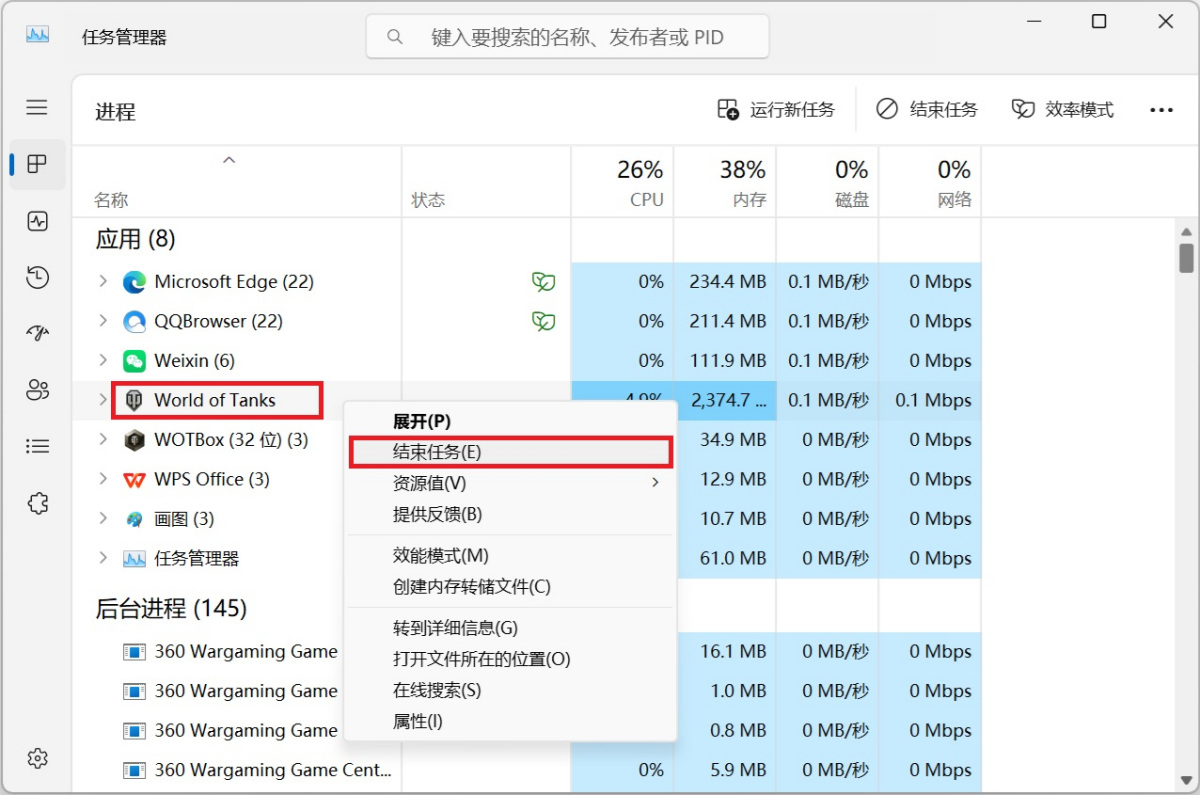1200x795 pixels.
Task: Open Startup apps sidebar icon
Action: pos(37,333)
